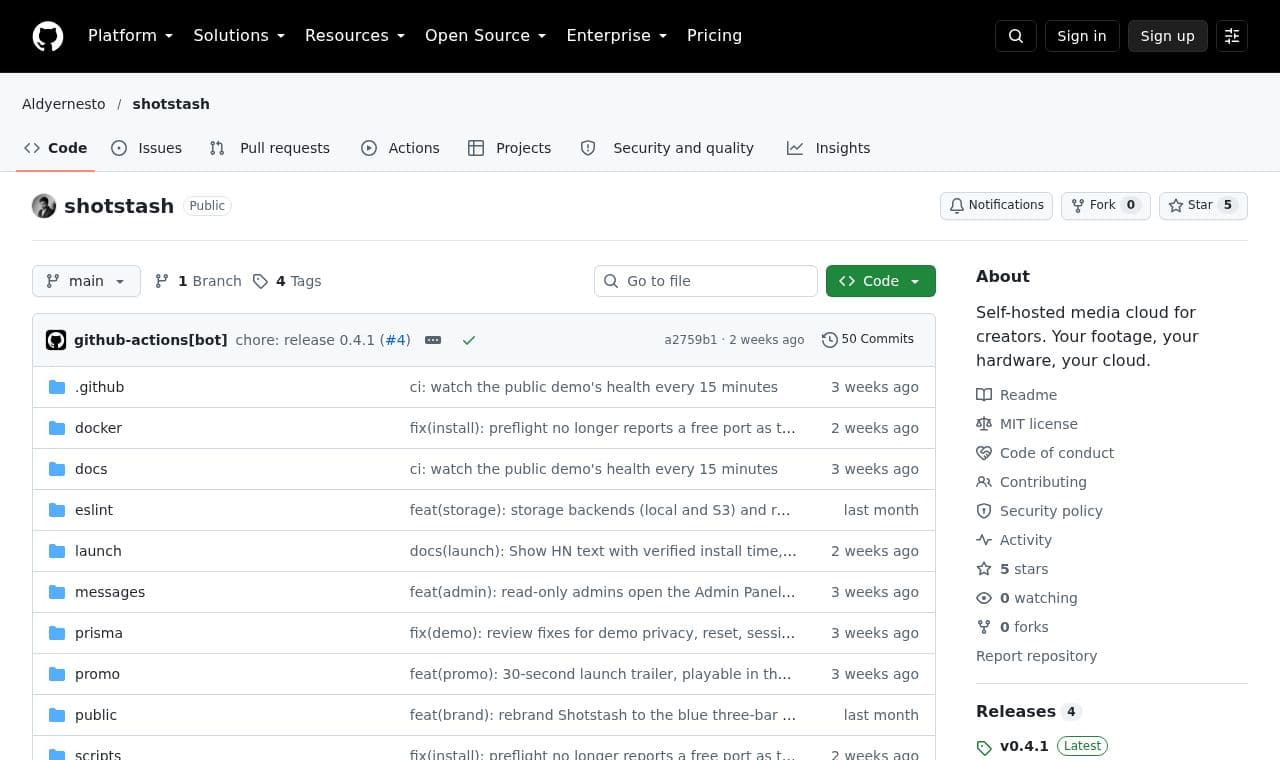Click the GitHub logo icon

(48, 36)
